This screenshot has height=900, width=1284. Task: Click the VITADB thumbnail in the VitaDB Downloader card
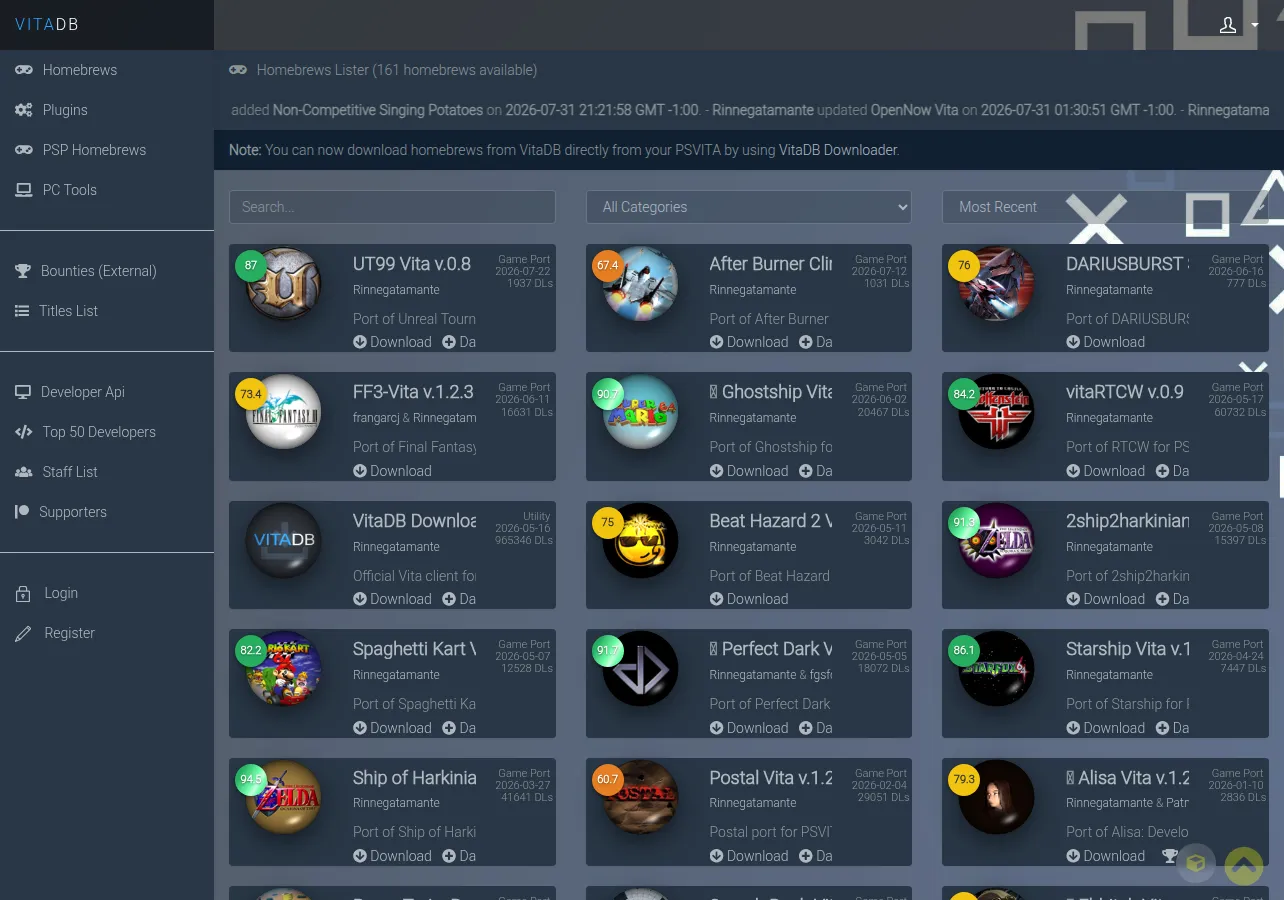click(x=284, y=541)
